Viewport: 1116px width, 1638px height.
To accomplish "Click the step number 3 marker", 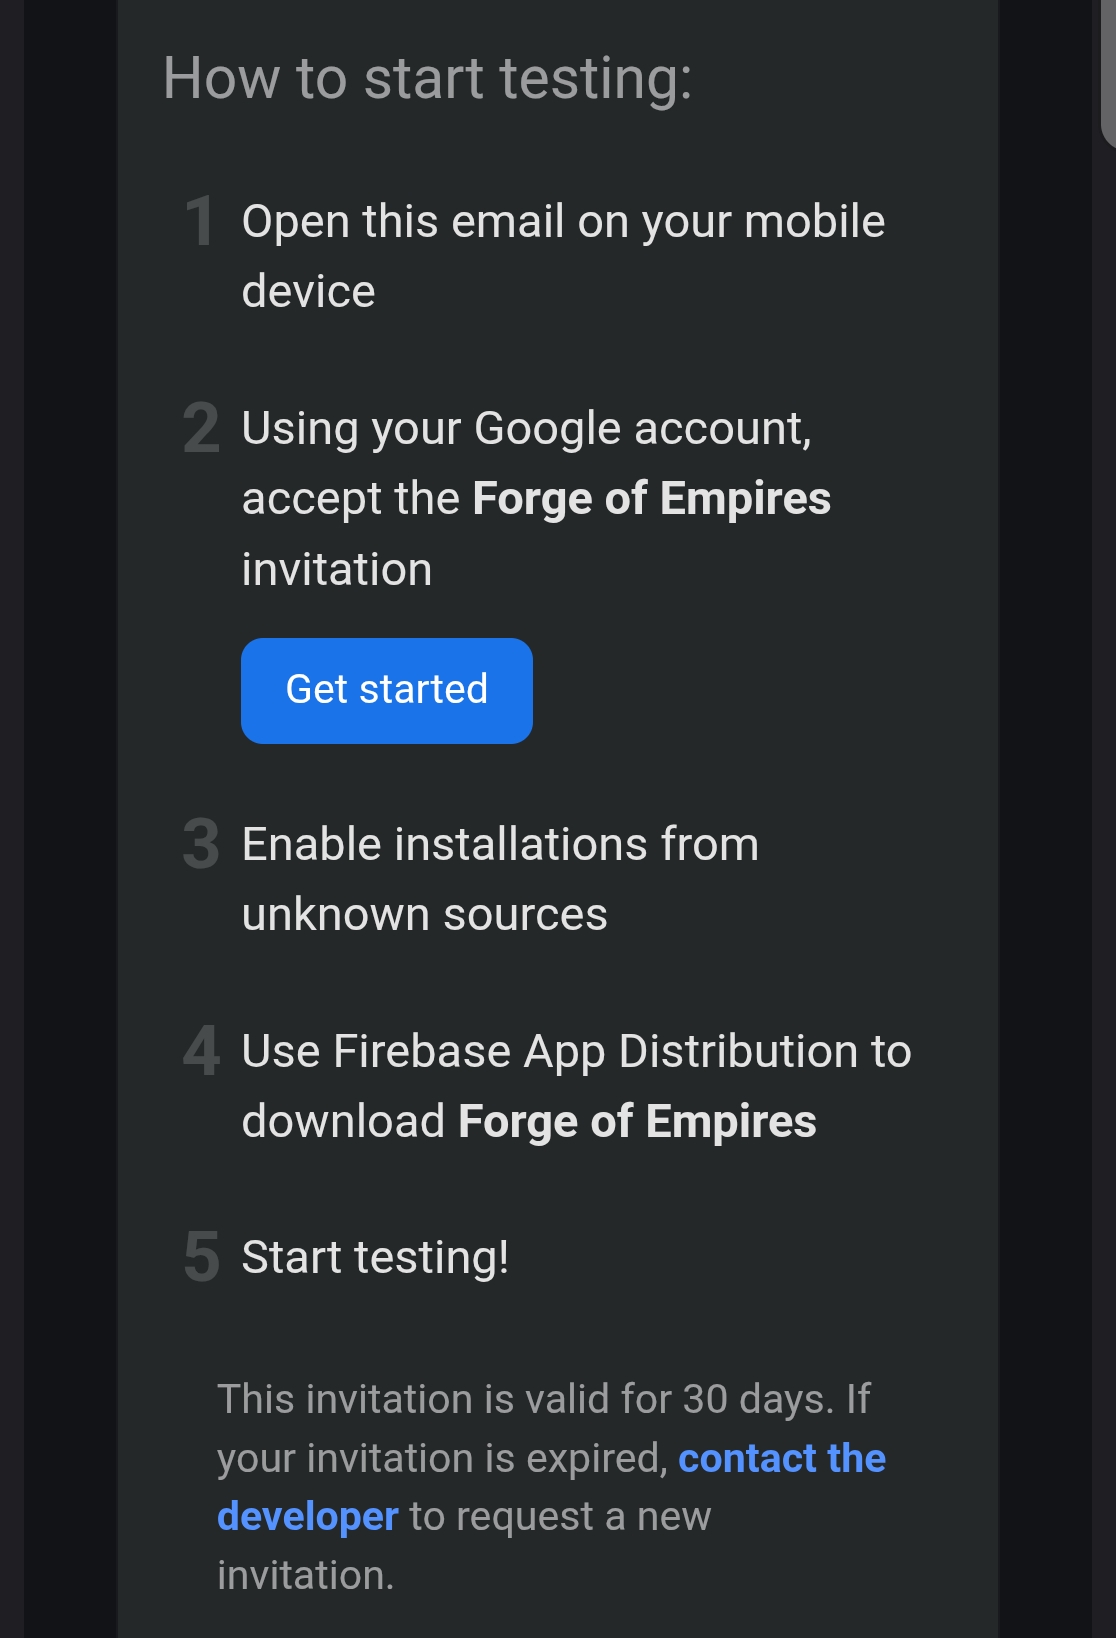I will [x=201, y=845].
